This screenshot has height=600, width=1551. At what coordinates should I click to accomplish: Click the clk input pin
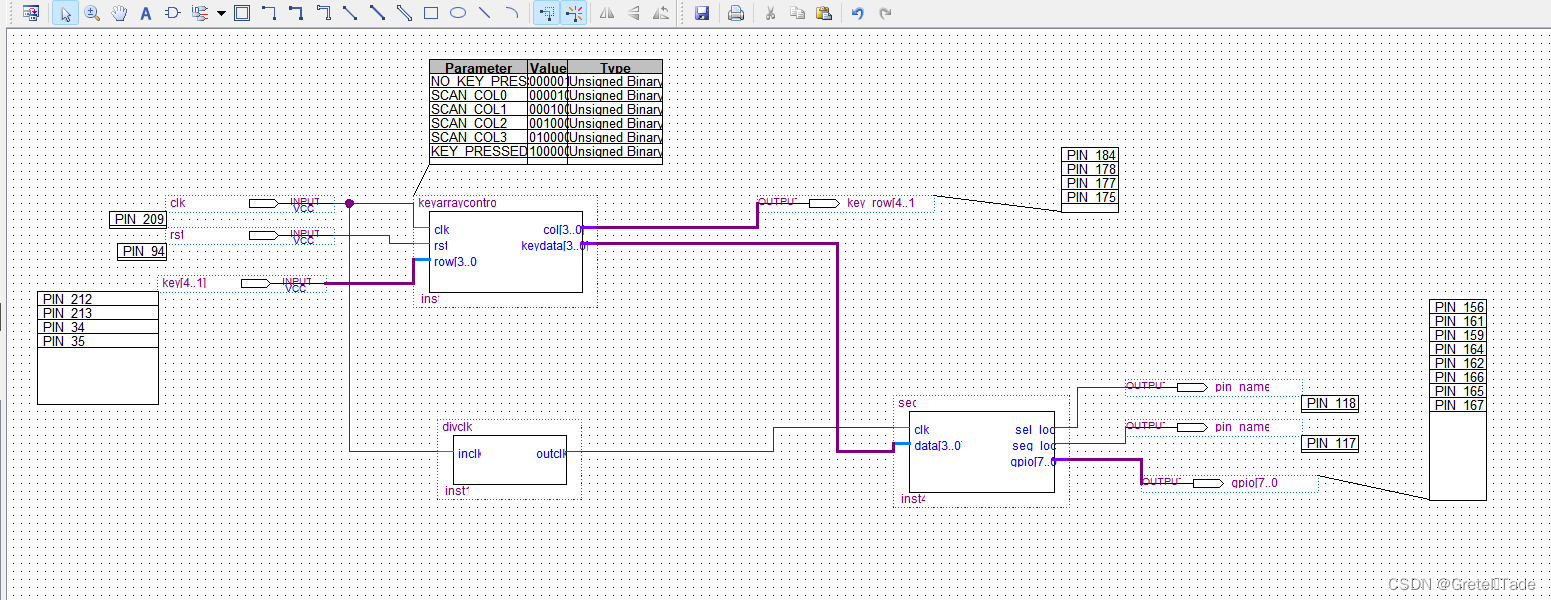[x=263, y=203]
